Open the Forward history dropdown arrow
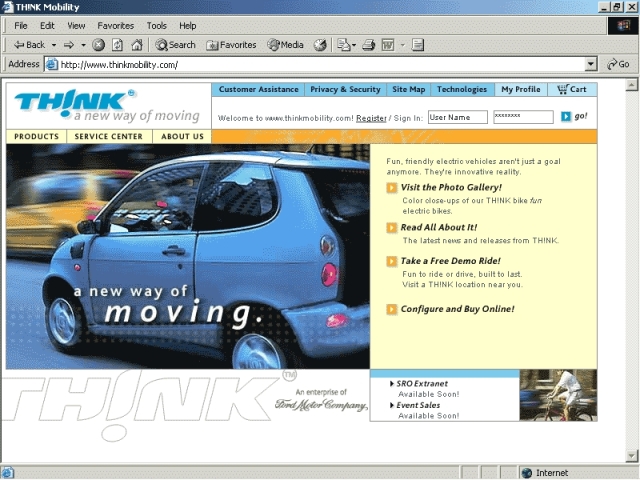 pyautogui.click(x=83, y=45)
